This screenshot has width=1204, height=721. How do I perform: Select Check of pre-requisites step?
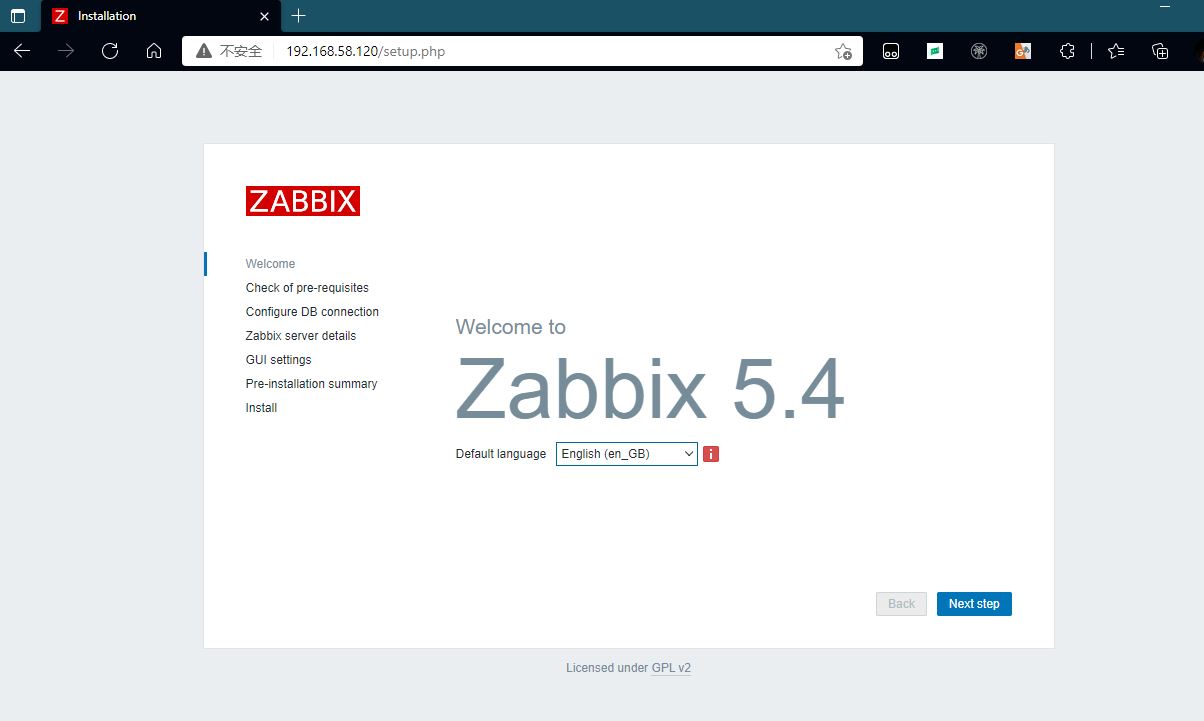307,288
